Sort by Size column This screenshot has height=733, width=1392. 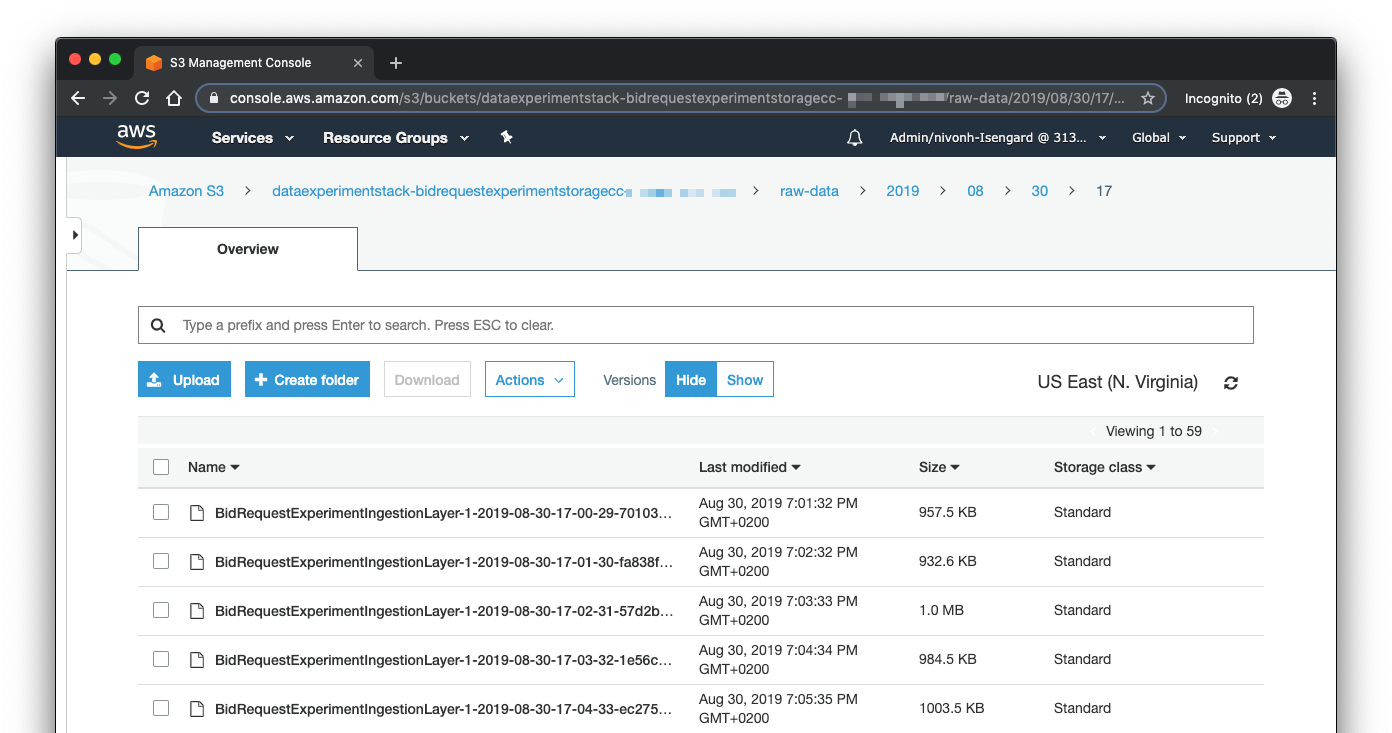tap(939, 467)
